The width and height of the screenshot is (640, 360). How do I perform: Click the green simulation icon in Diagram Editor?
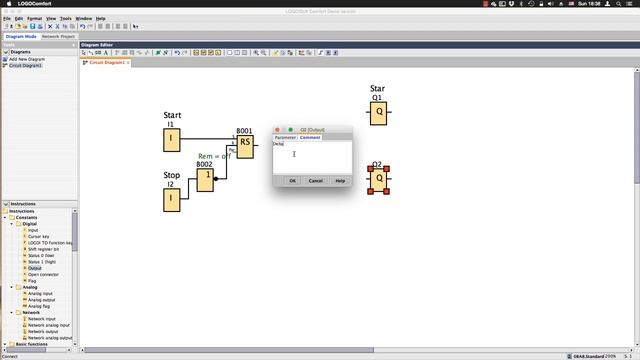[x=158, y=53]
